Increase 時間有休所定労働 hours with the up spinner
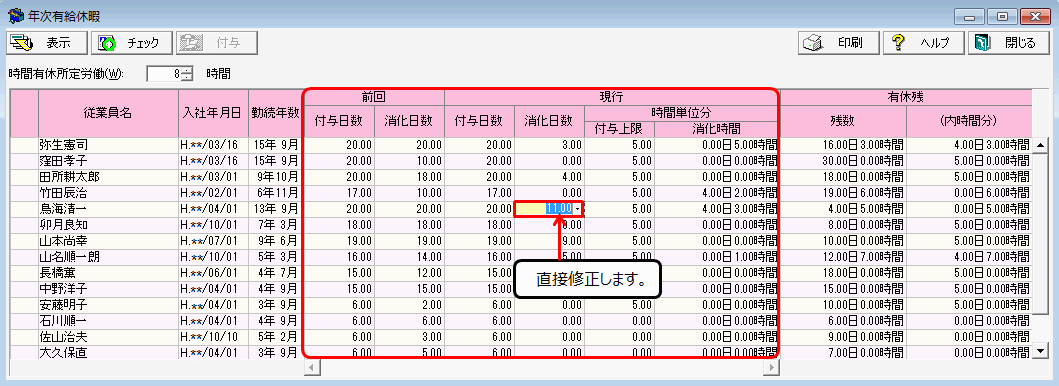The width and height of the screenshot is (1059, 386). (187, 70)
